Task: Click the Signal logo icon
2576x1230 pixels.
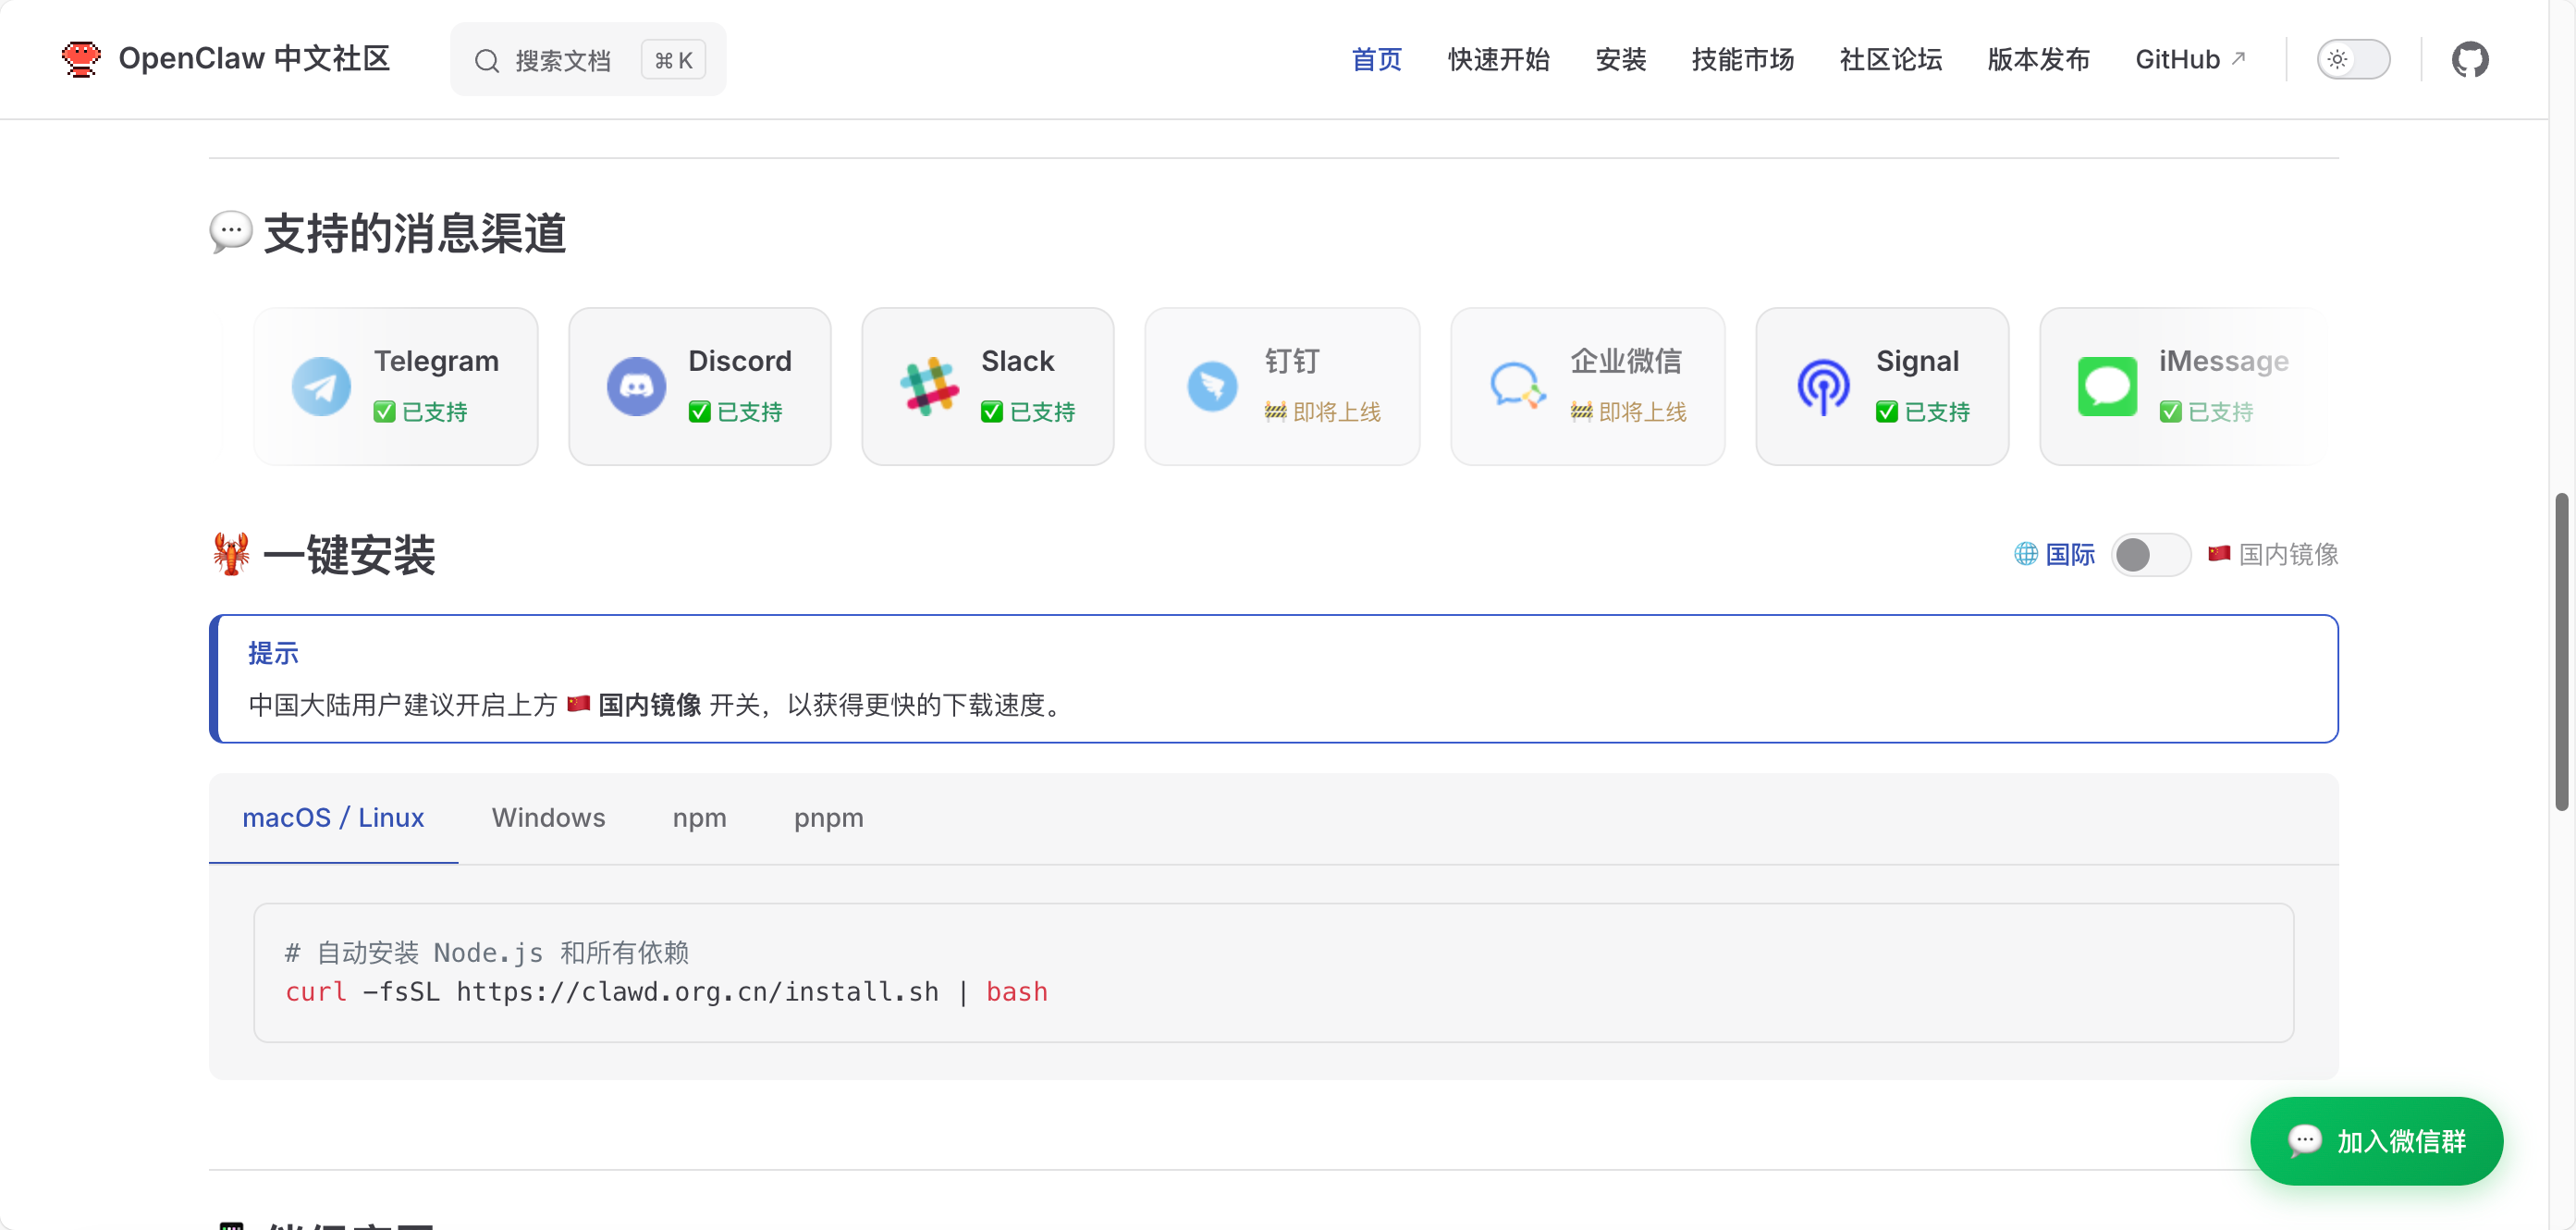Action: [x=1823, y=387]
